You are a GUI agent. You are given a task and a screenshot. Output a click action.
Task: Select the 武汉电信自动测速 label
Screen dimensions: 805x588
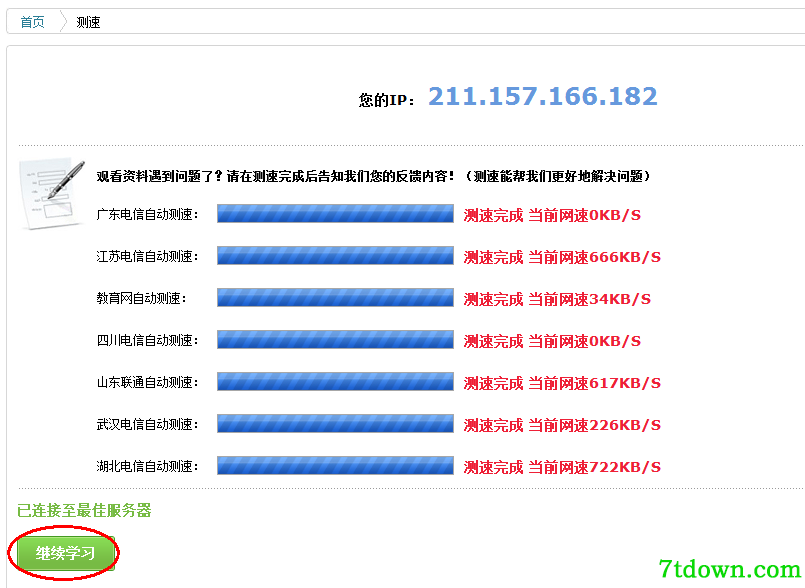pyautogui.click(x=147, y=425)
